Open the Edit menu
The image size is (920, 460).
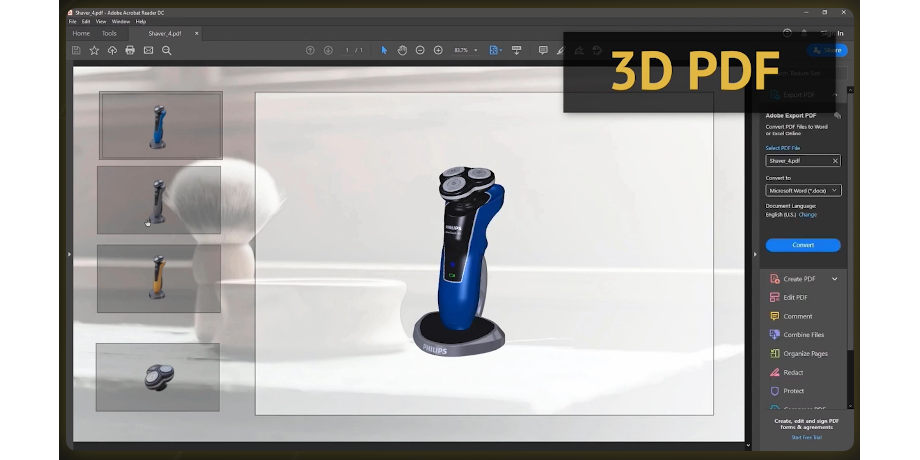pyautogui.click(x=86, y=22)
